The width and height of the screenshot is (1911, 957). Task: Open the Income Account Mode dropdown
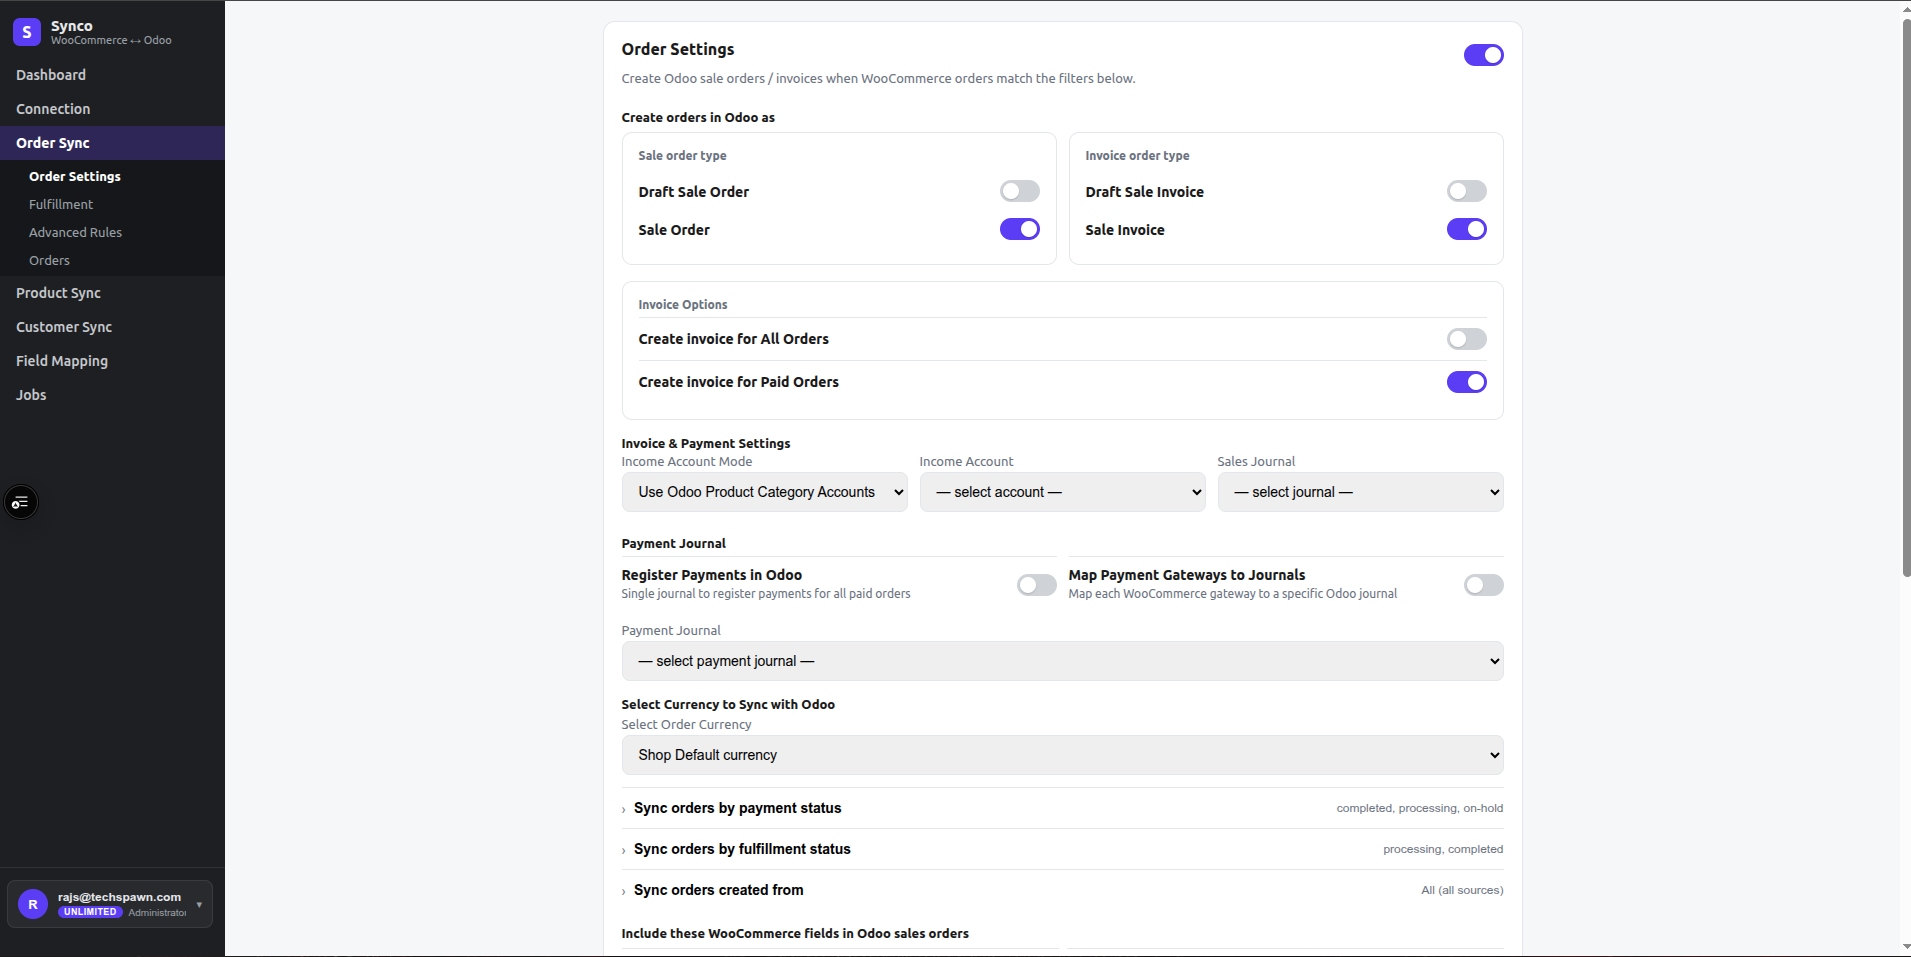click(765, 492)
